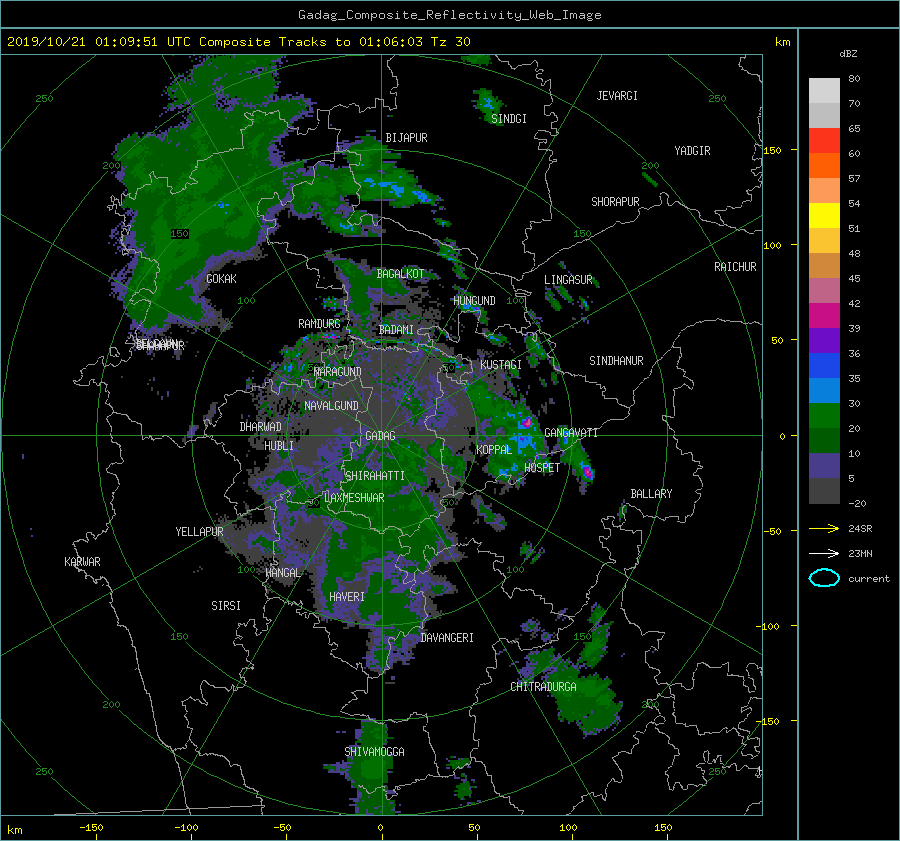Image resolution: width=900 pixels, height=841 pixels.
Task: Click the HOSPET city label
Action: pos(542,468)
